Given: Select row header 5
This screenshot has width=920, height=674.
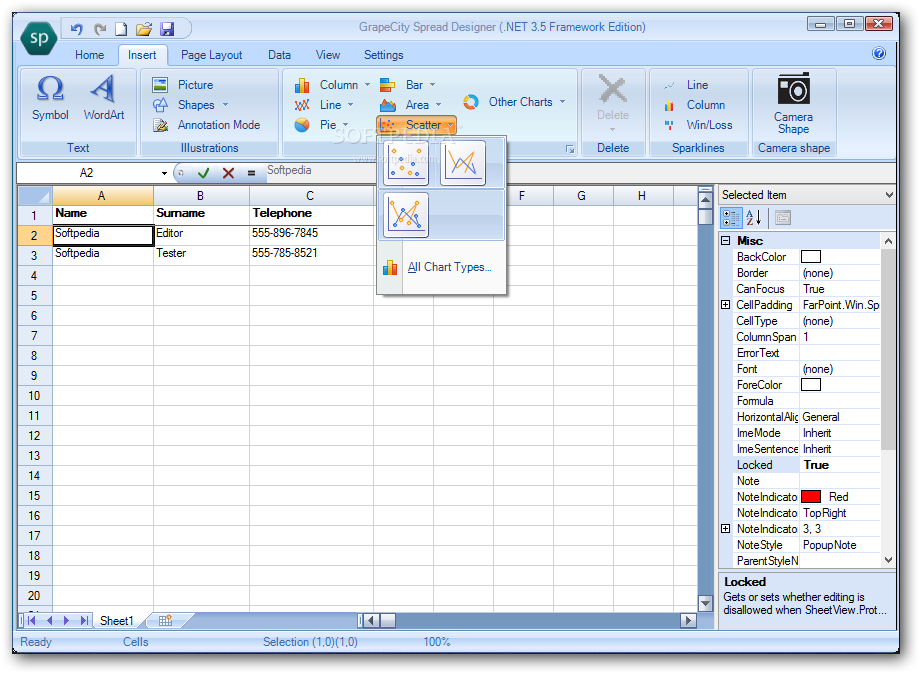Looking at the screenshot, I should pyautogui.click(x=34, y=296).
